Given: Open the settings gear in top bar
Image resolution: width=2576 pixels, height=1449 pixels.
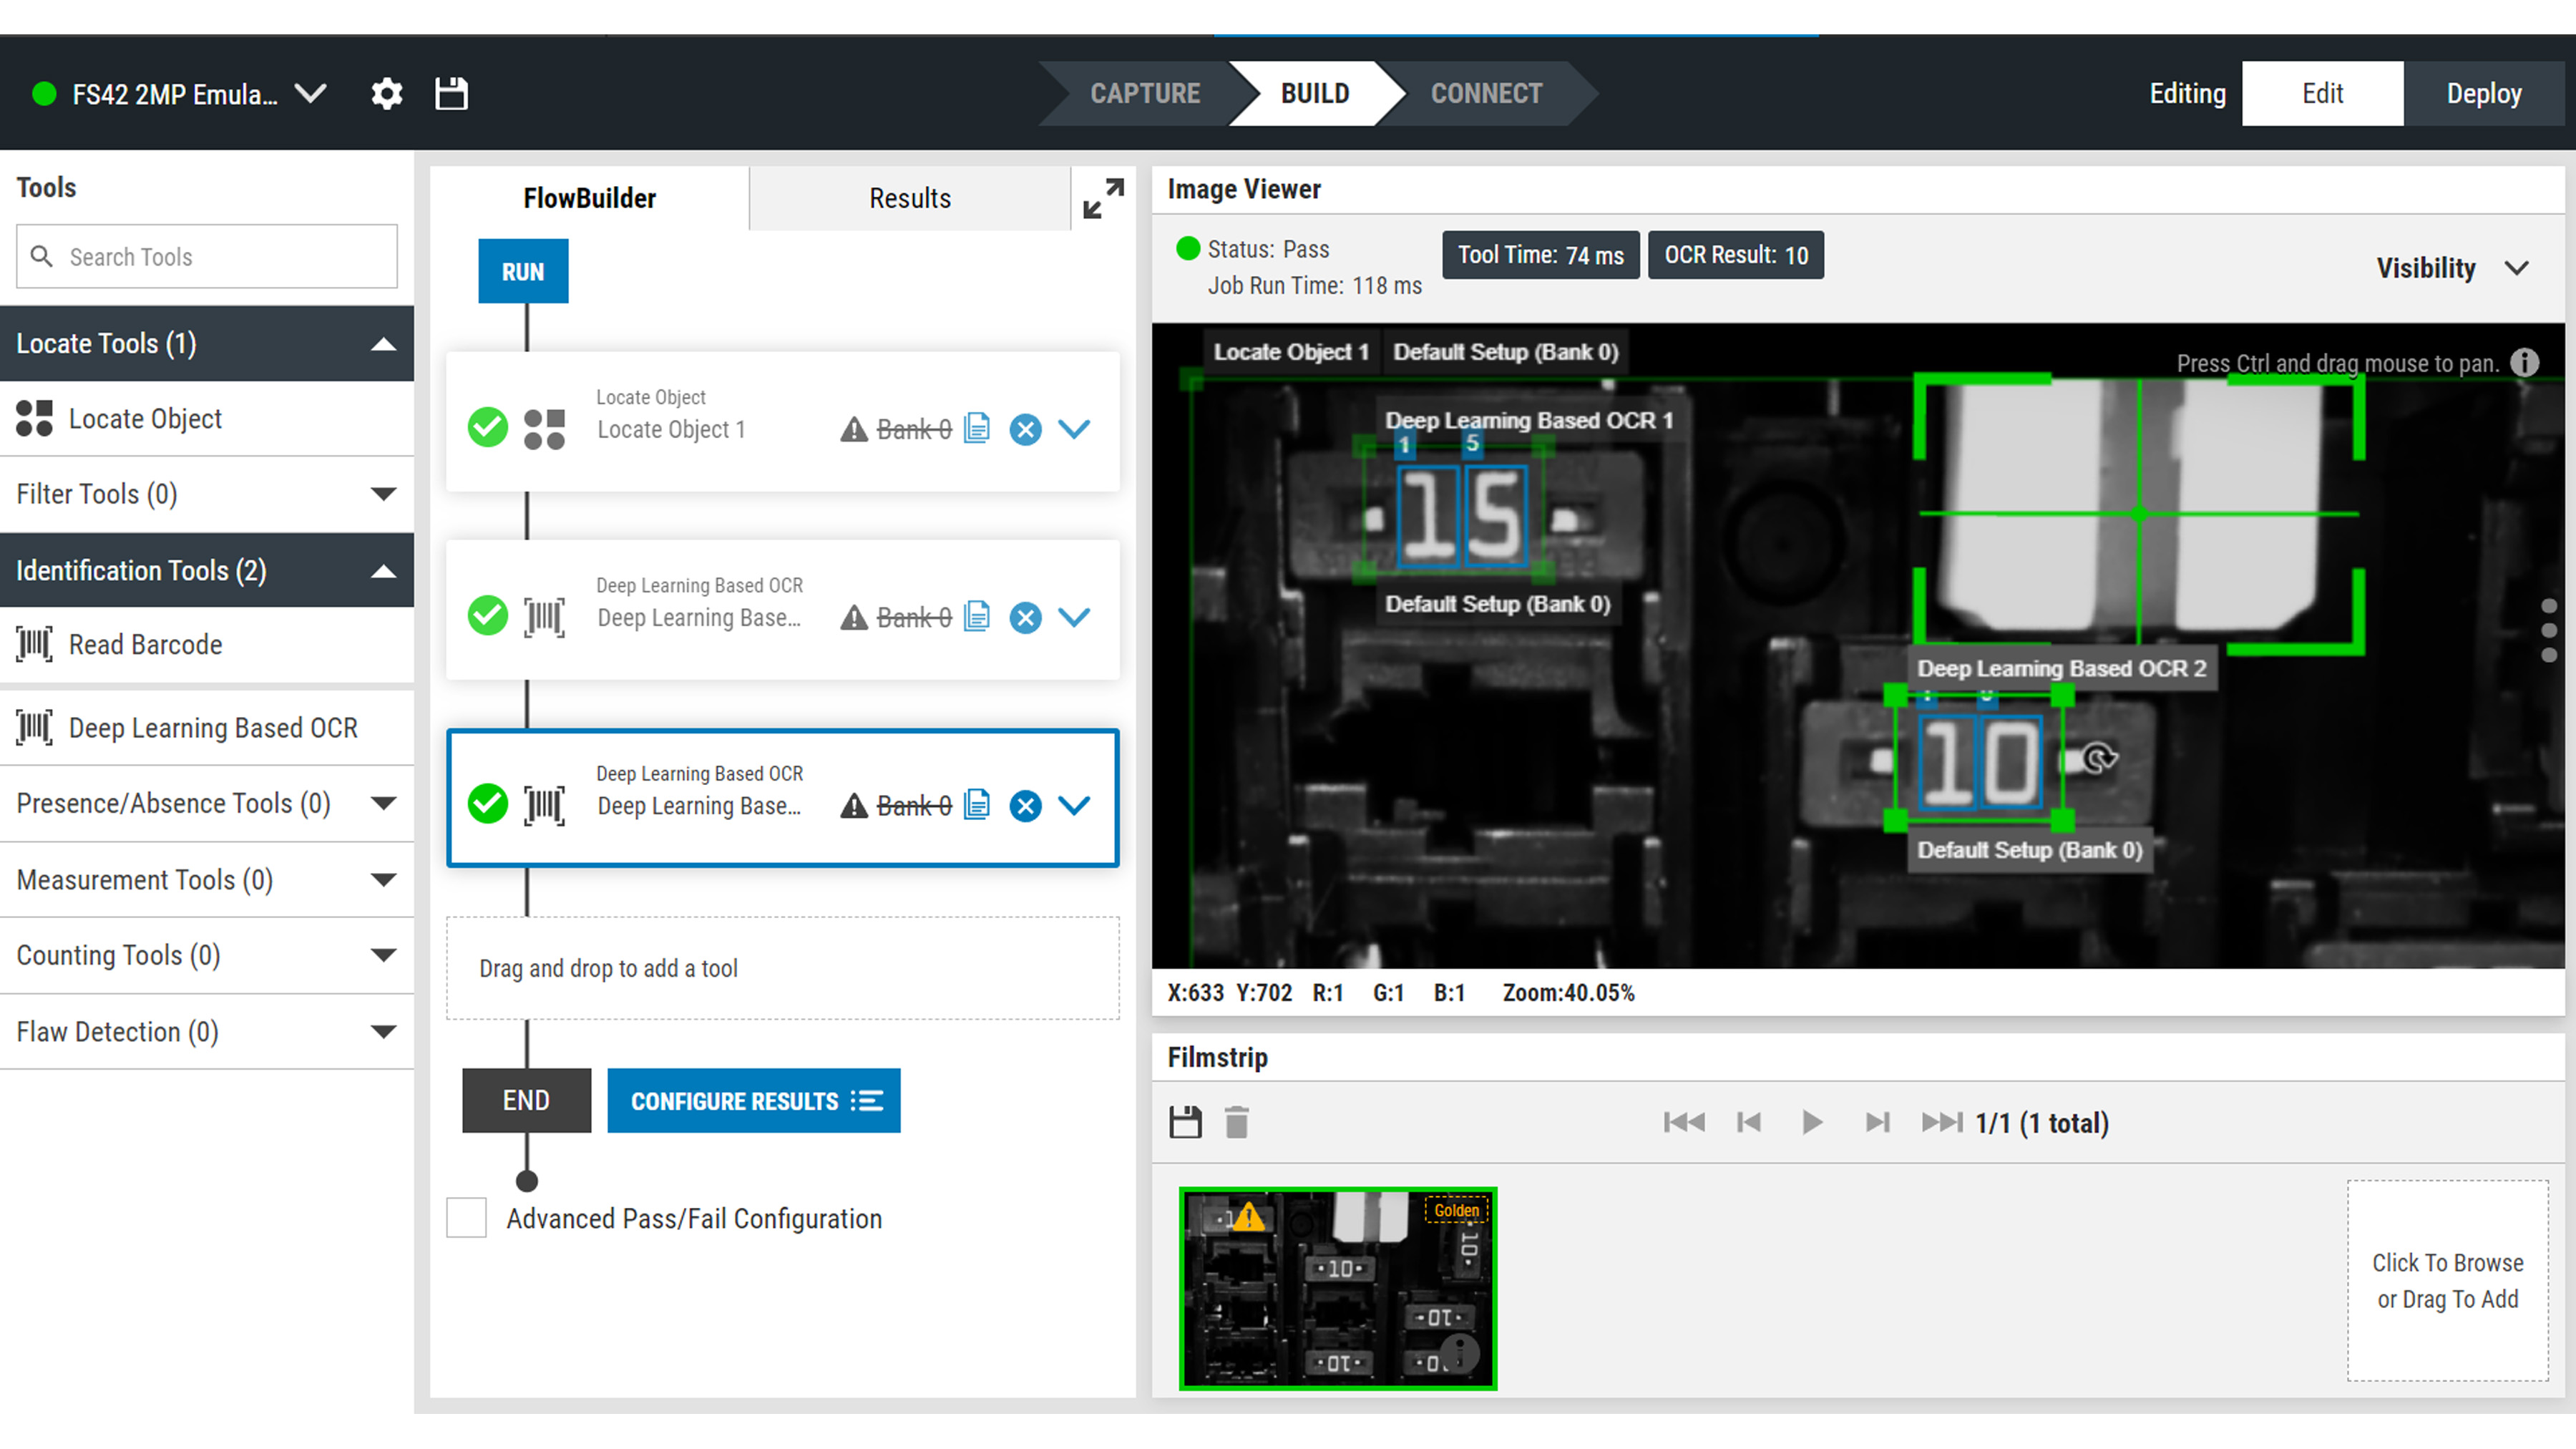Looking at the screenshot, I should (386, 93).
